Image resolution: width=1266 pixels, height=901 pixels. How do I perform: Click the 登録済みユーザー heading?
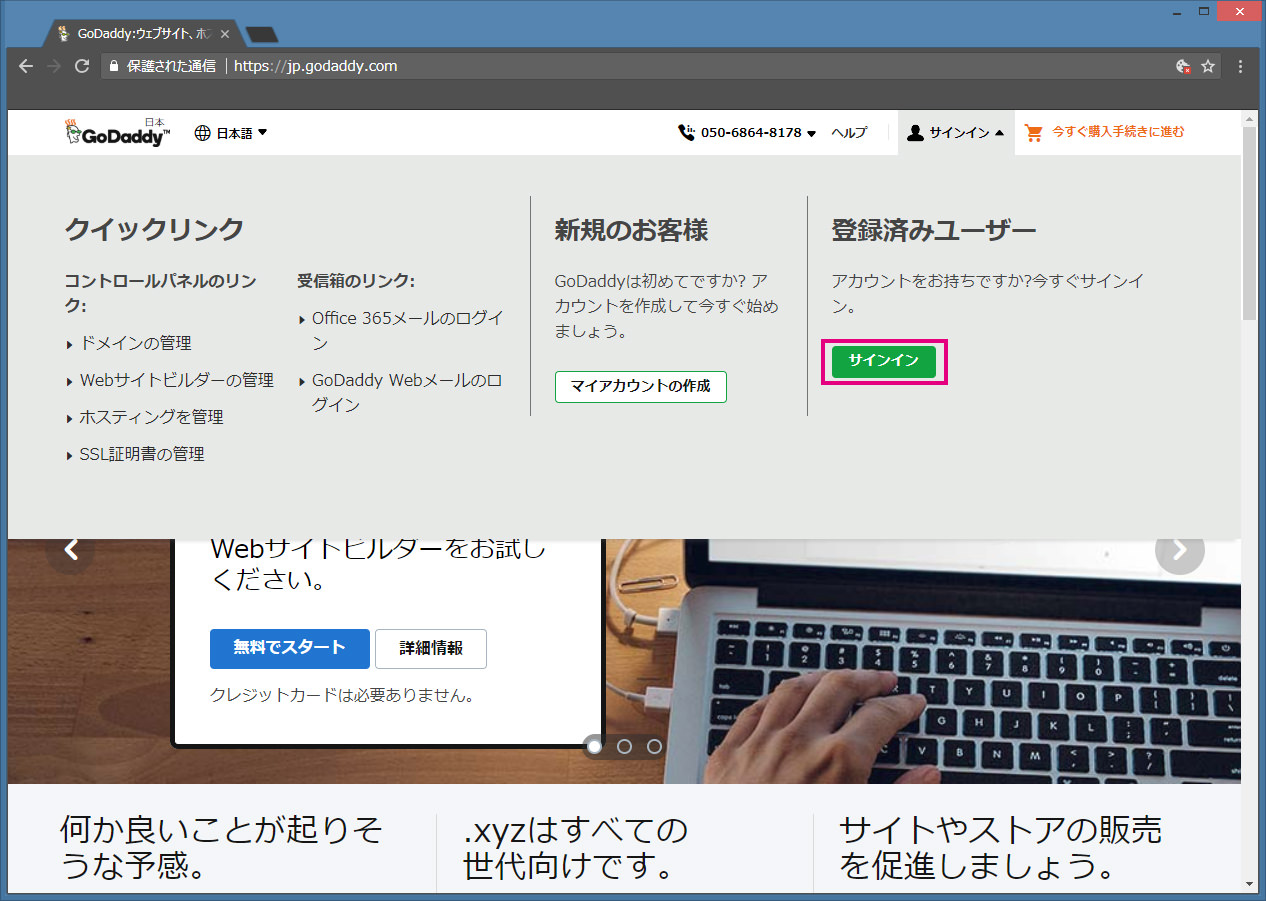point(934,231)
